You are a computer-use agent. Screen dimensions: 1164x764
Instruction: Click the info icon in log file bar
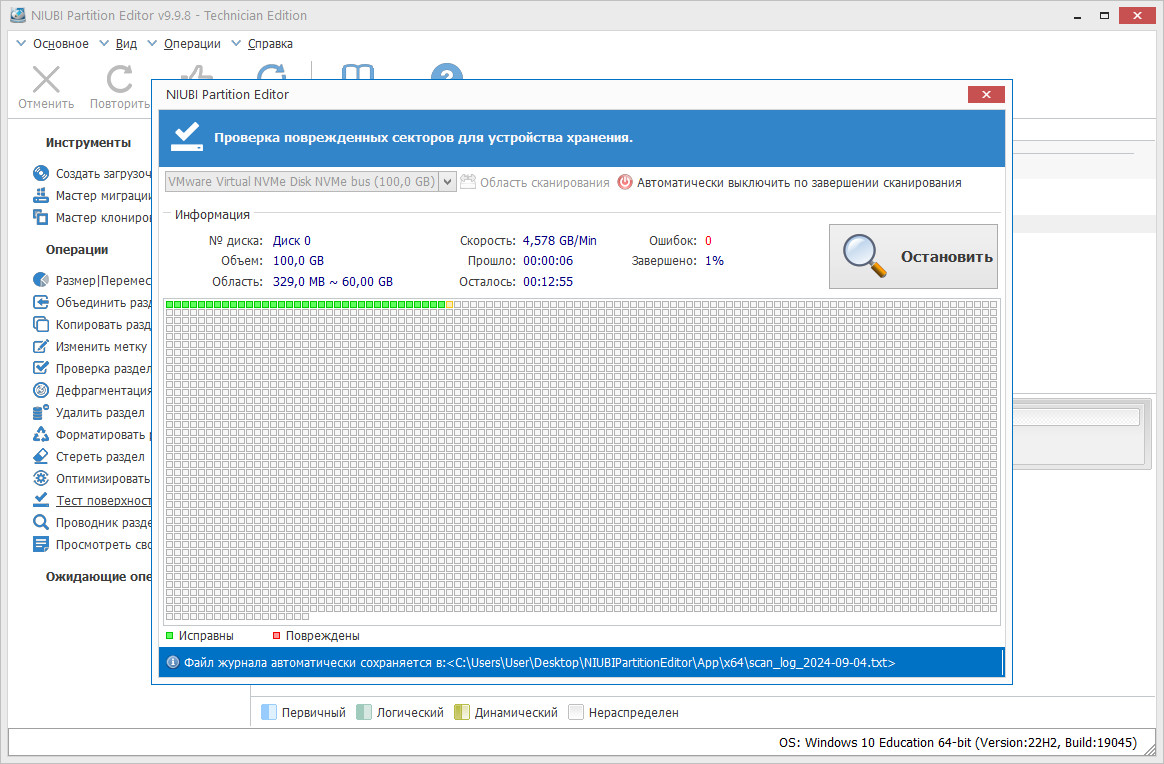[x=172, y=662]
